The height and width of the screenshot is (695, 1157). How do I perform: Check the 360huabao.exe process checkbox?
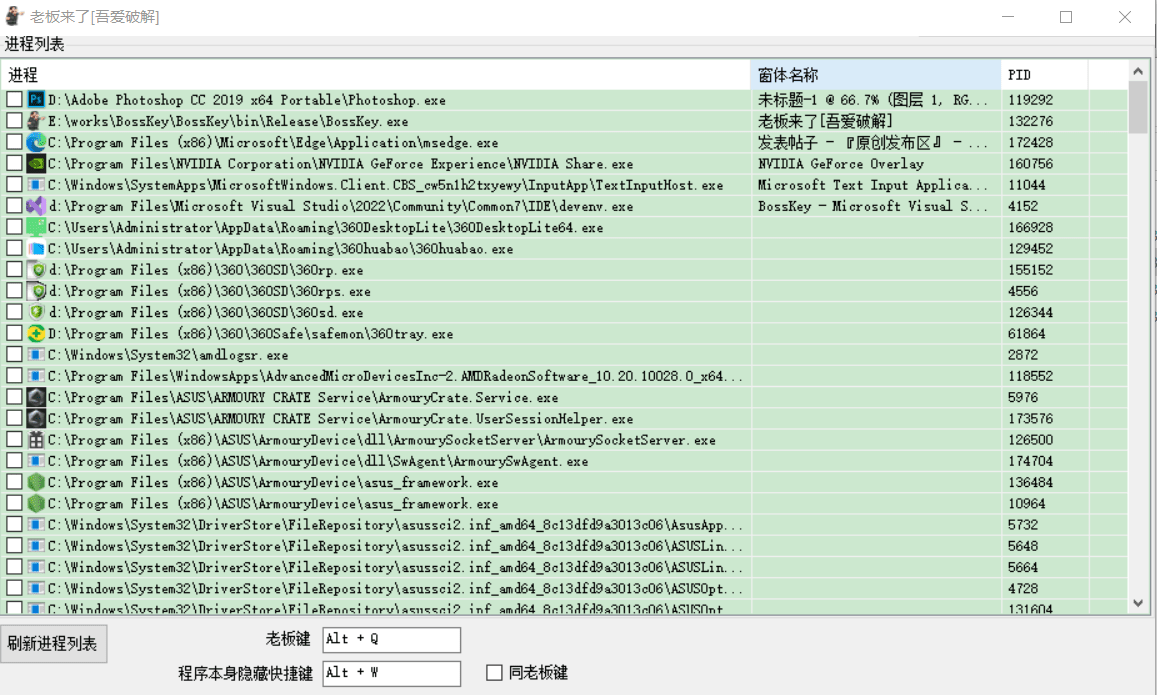tap(14, 248)
